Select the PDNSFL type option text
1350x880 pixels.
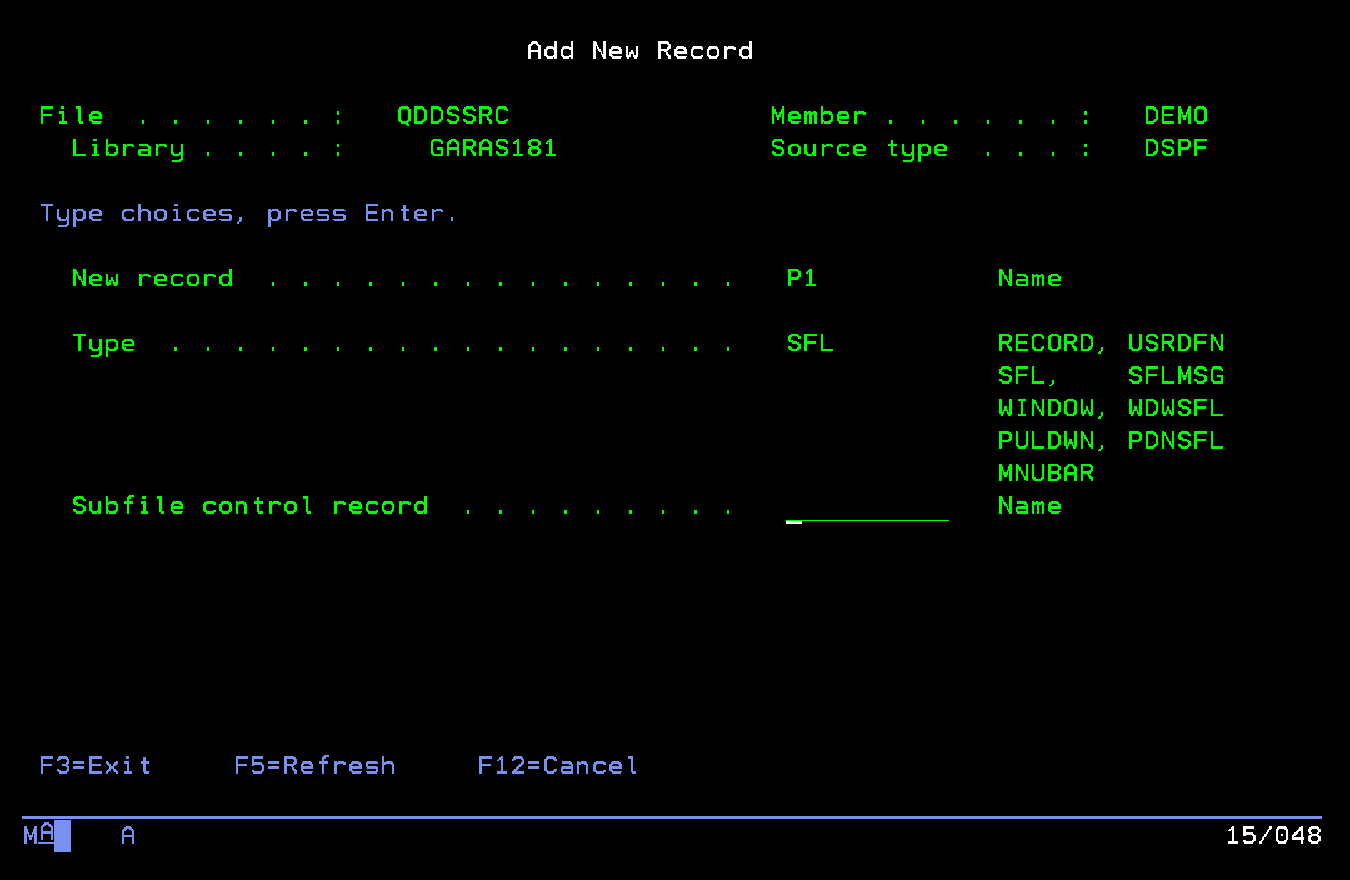click(x=1176, y=441)
